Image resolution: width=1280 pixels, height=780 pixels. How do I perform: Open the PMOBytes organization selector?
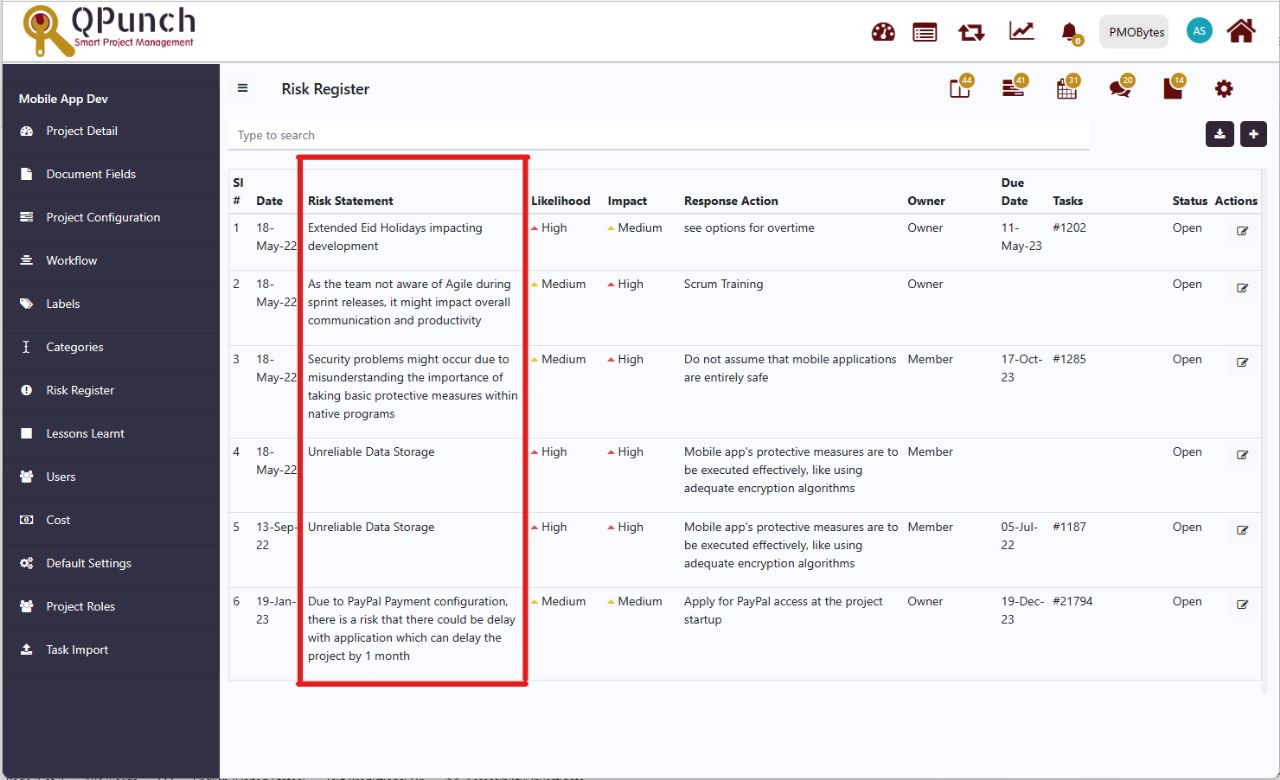1136,32
